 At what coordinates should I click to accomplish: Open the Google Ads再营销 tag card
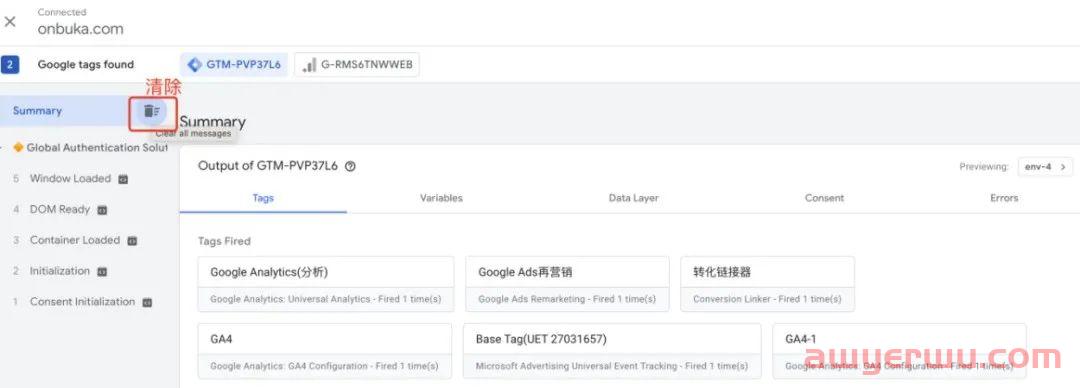(x=567, y=284)
